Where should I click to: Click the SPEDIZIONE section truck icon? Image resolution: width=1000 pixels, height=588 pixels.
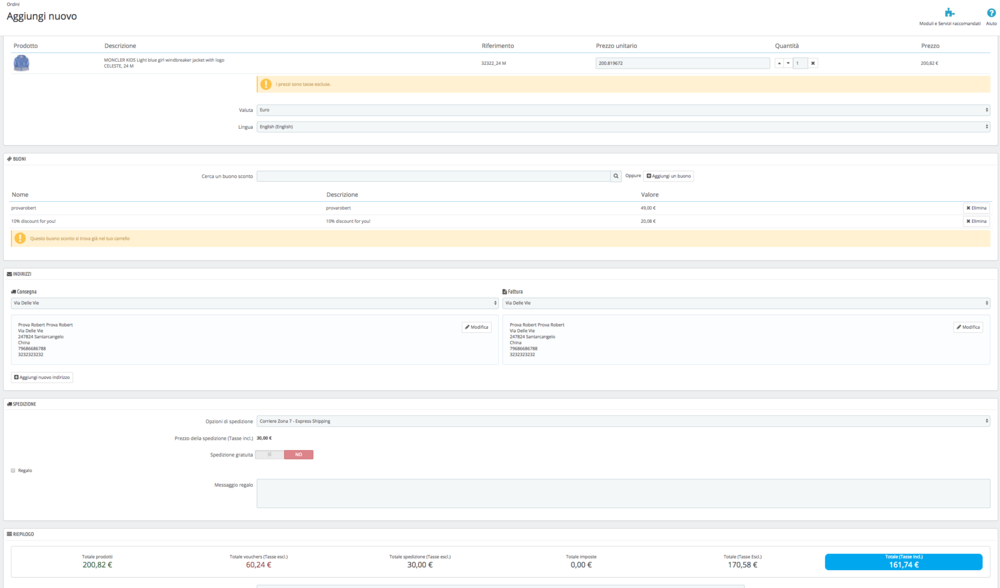click(x=9, y=404)
